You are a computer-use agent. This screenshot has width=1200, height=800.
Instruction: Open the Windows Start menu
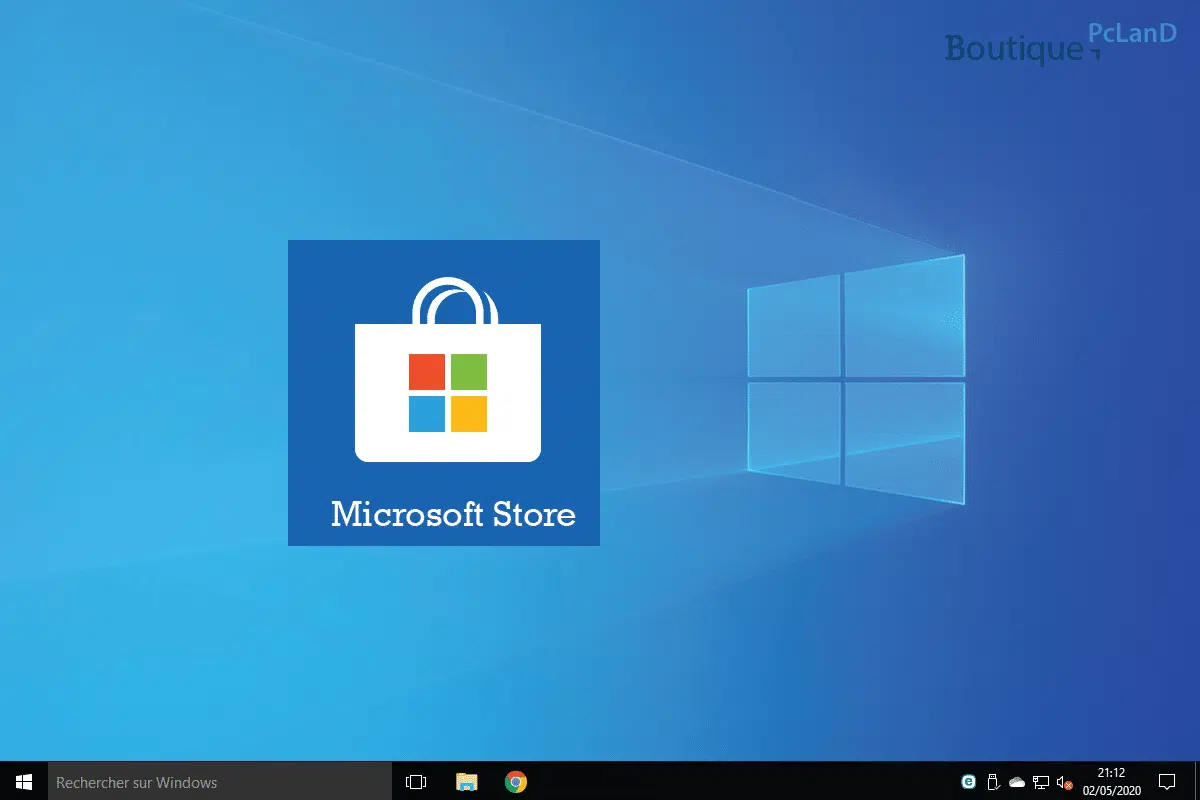[24, 781]
